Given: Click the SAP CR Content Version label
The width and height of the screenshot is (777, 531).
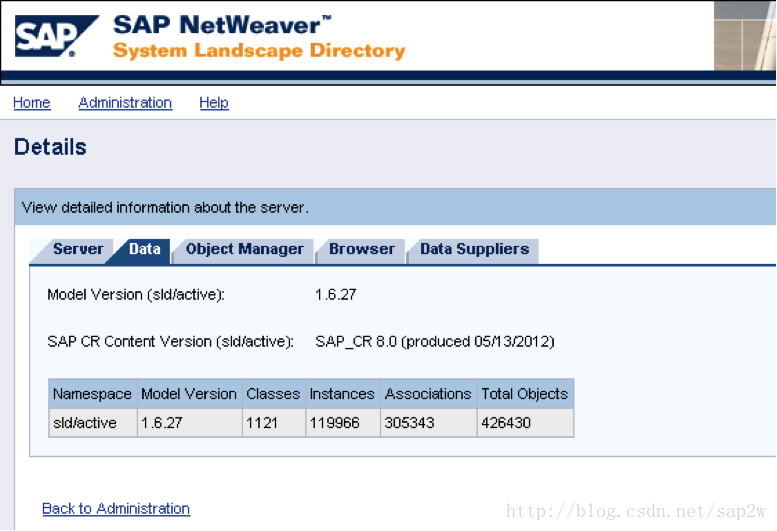Looking at the screenshot, I should tap(170, 342).
